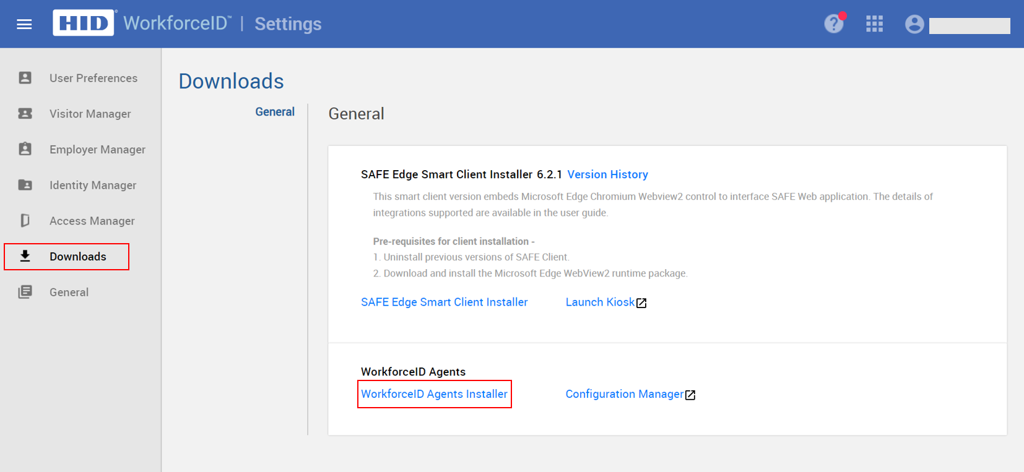
Task: Click the help question mark icon
Action: (833, 24)
